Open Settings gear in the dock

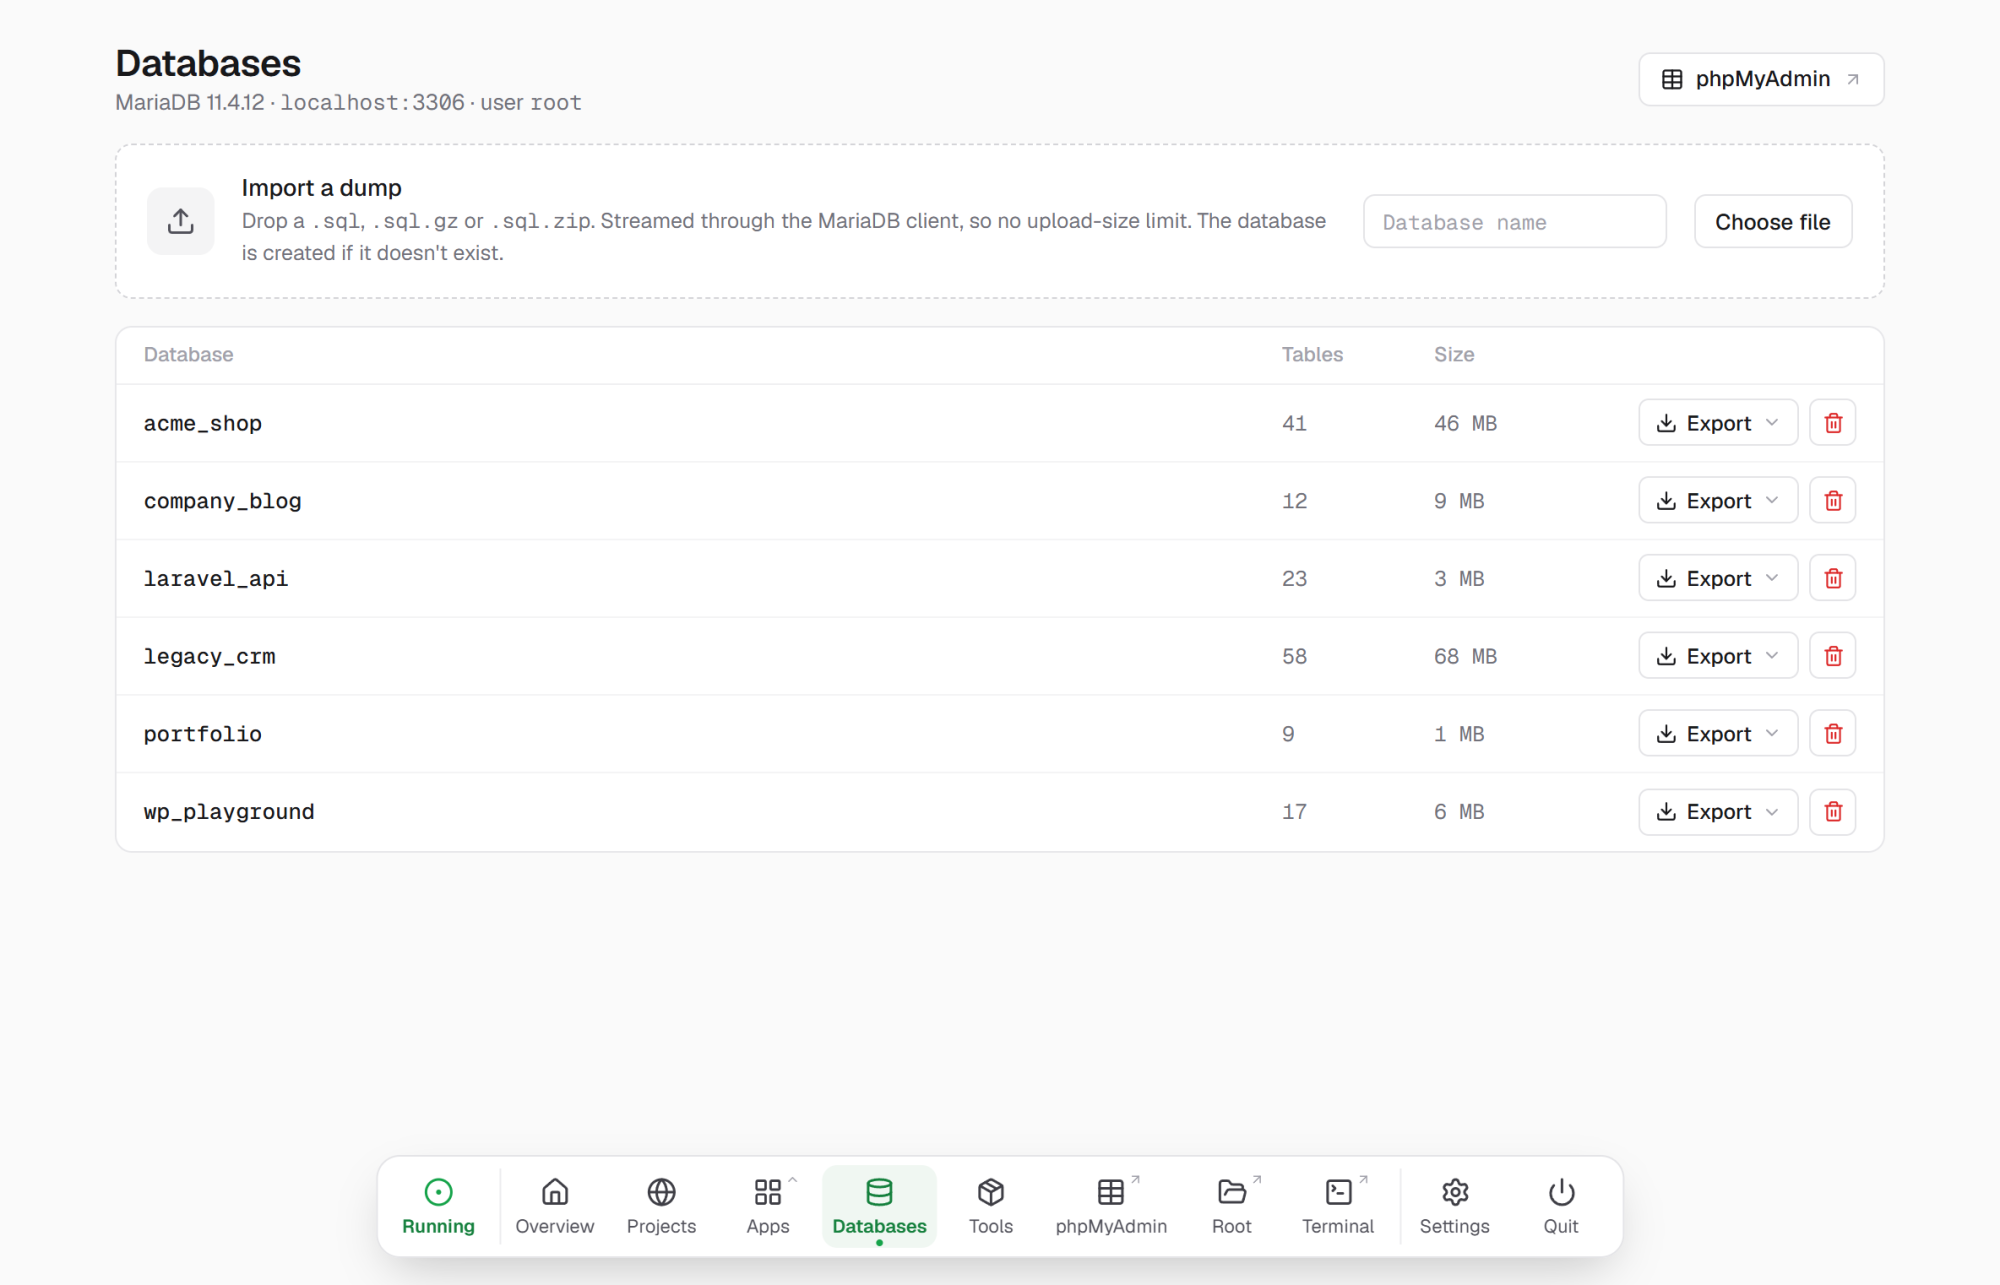pos(1455,1206)
